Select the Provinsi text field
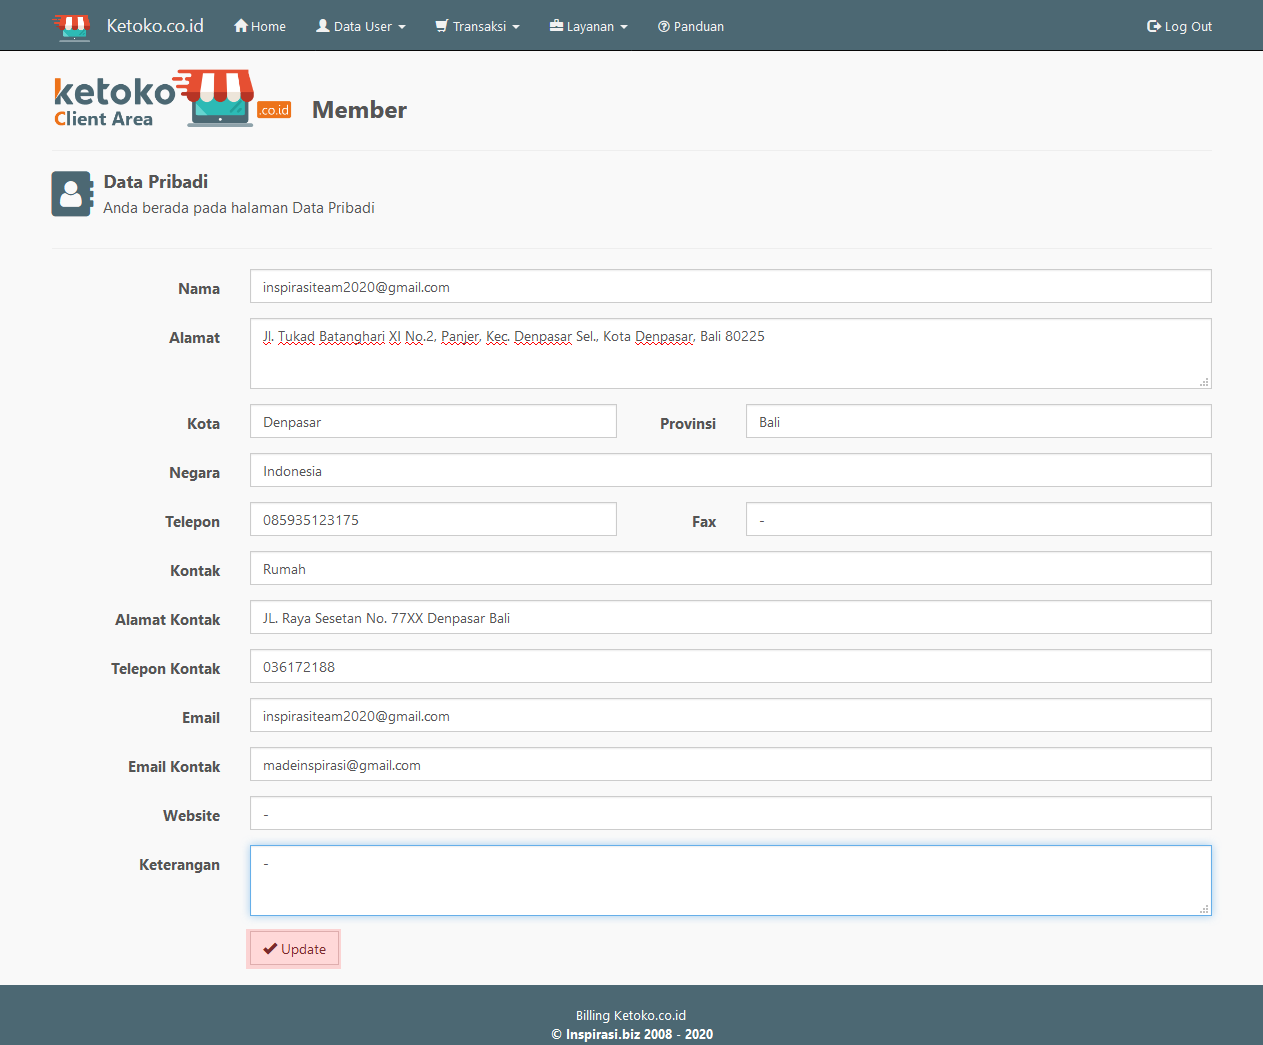Viewport: 1263px width, 1045px height. pyautogui.click(x=978, y=421)
